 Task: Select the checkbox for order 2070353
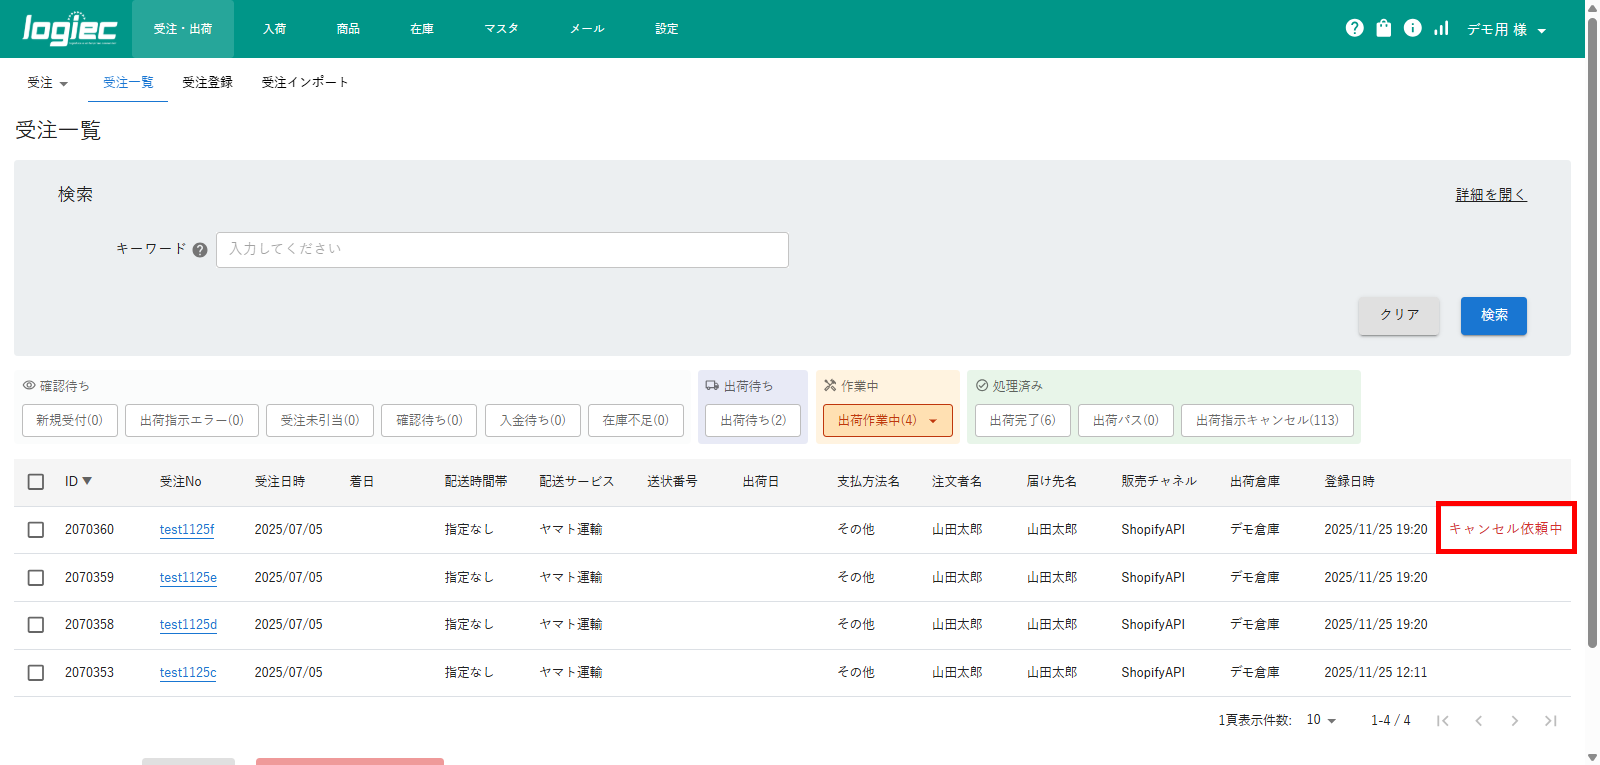(x=36, y=673)
